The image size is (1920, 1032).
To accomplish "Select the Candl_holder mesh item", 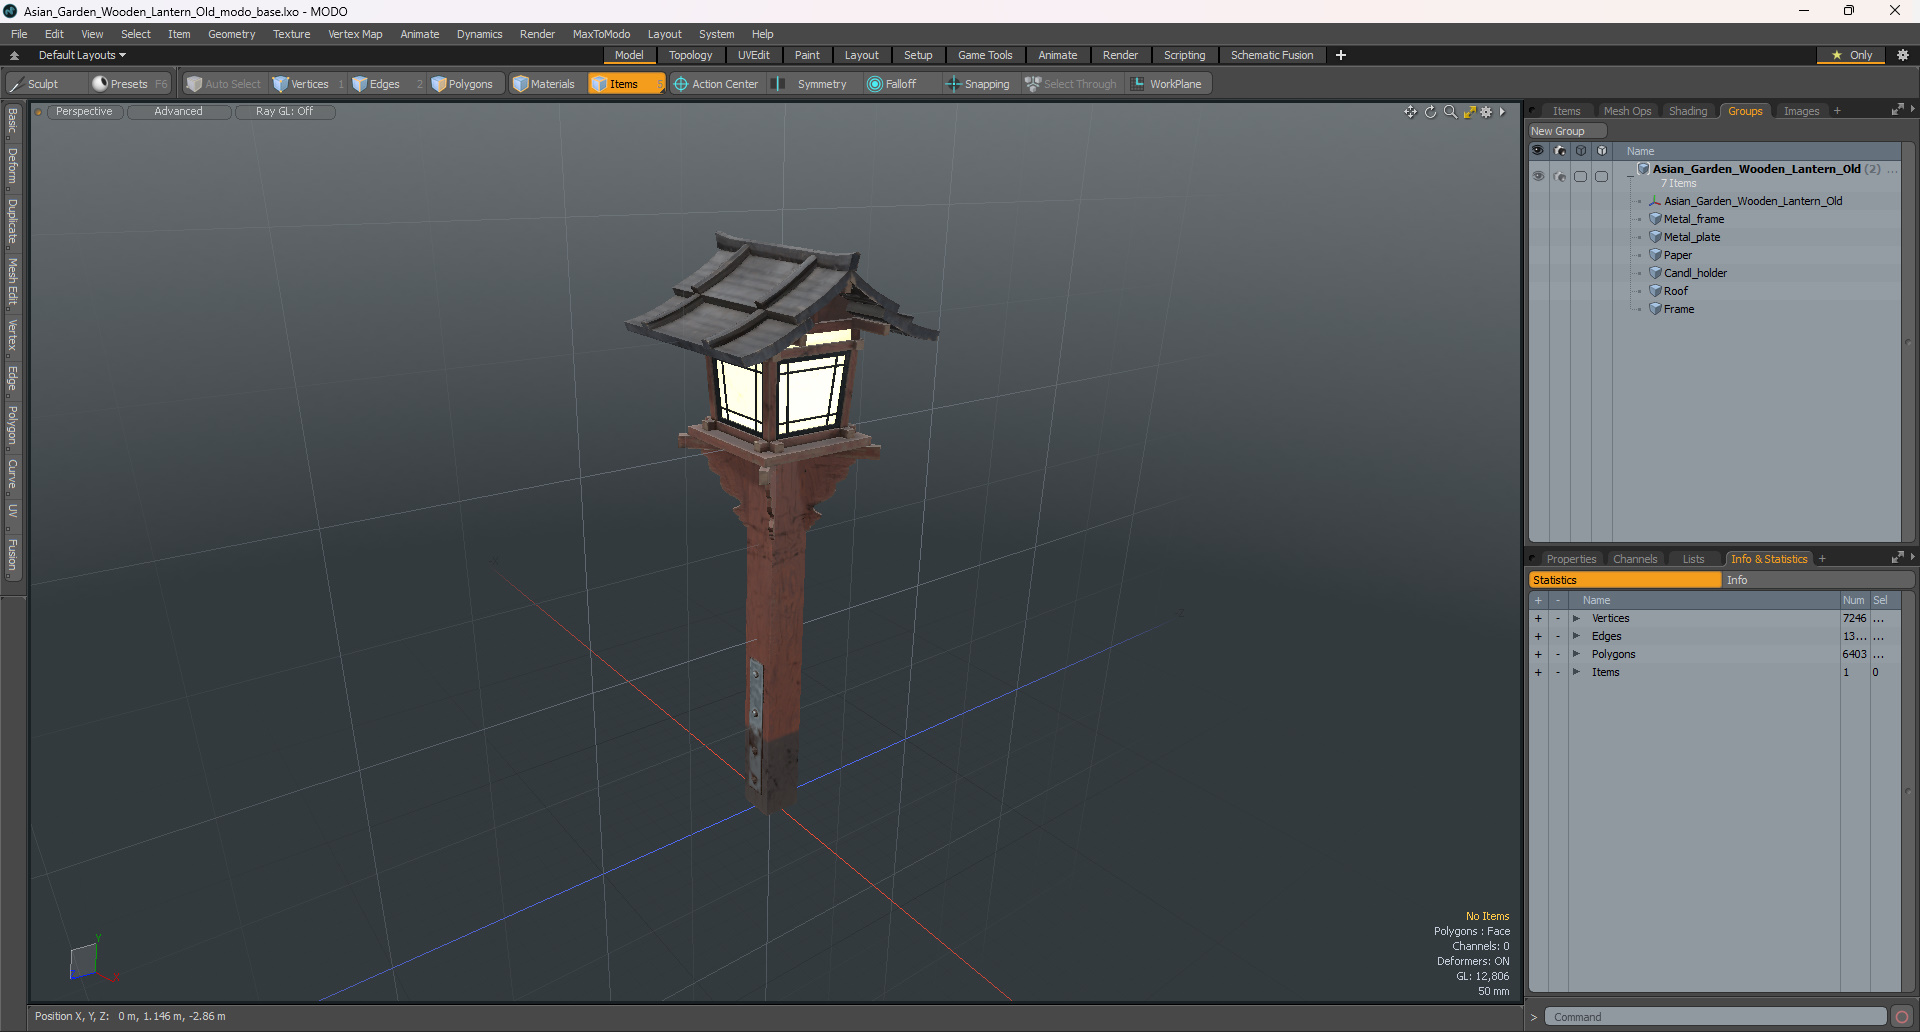I will [x=1695, y=273].
